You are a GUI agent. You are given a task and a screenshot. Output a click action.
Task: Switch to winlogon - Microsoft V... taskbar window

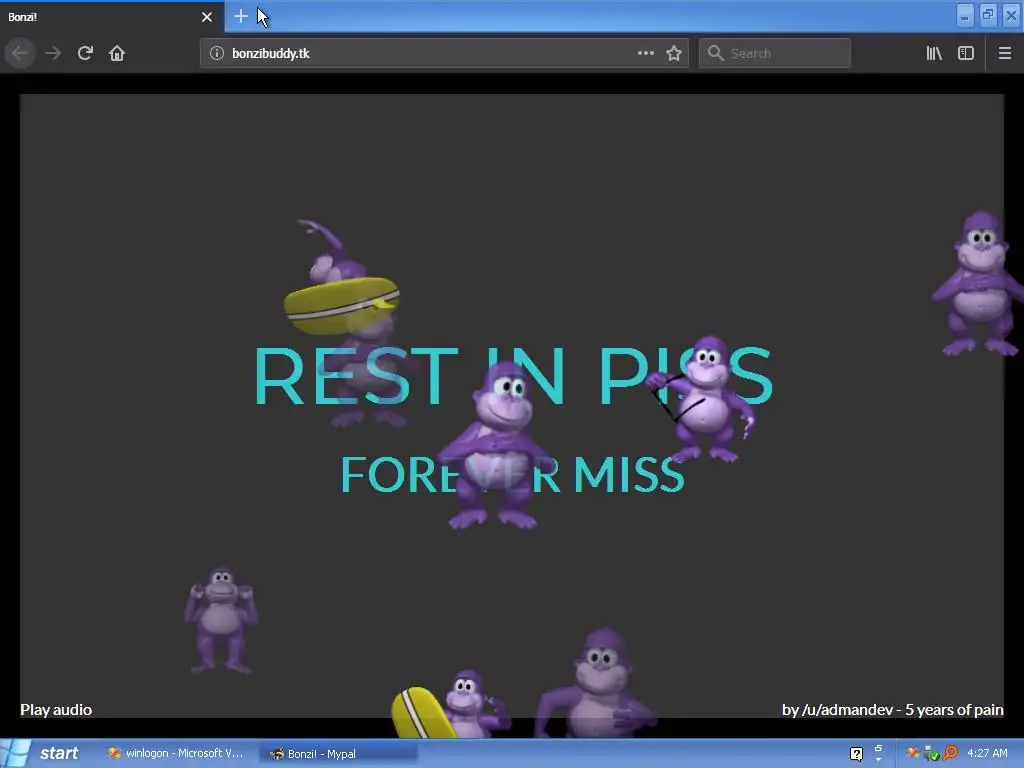pos(176,754)
